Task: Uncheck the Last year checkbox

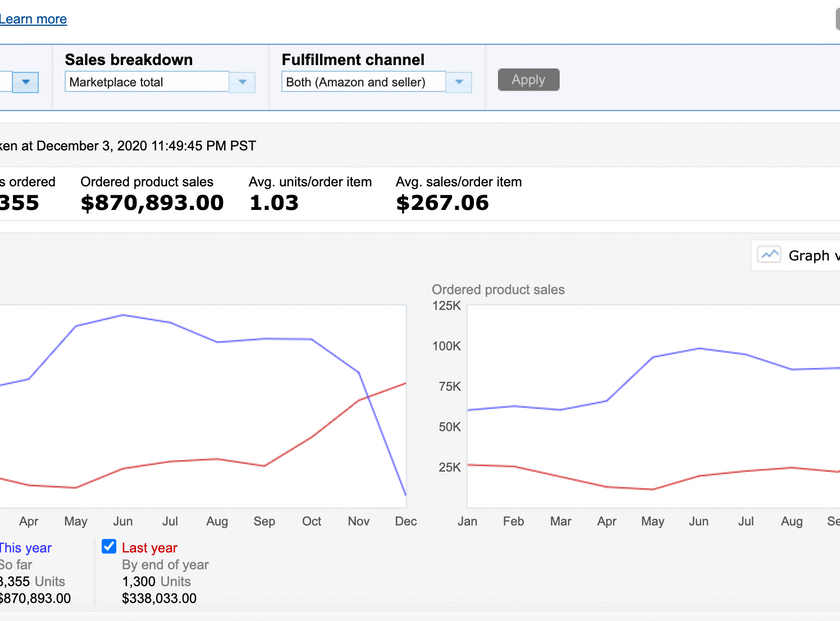Action: [x=109, y=547]
